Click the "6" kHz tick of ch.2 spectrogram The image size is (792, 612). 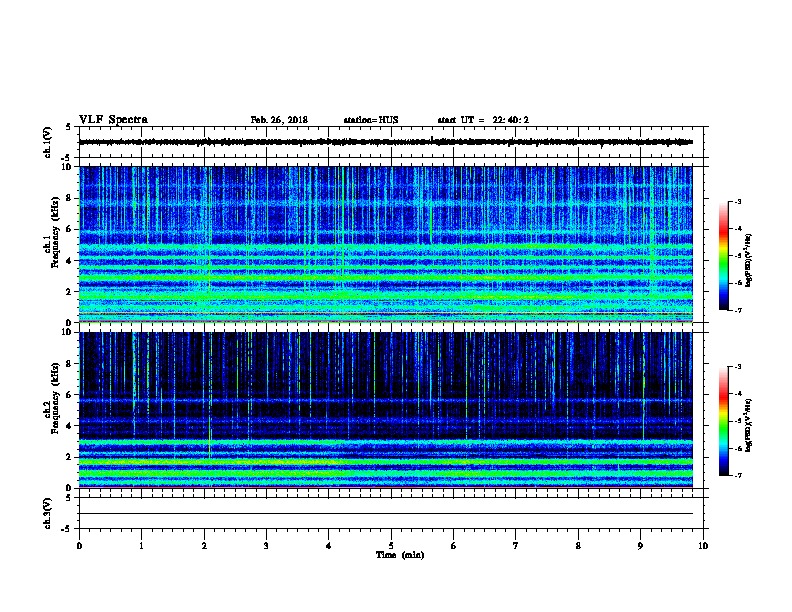(69, 395)
